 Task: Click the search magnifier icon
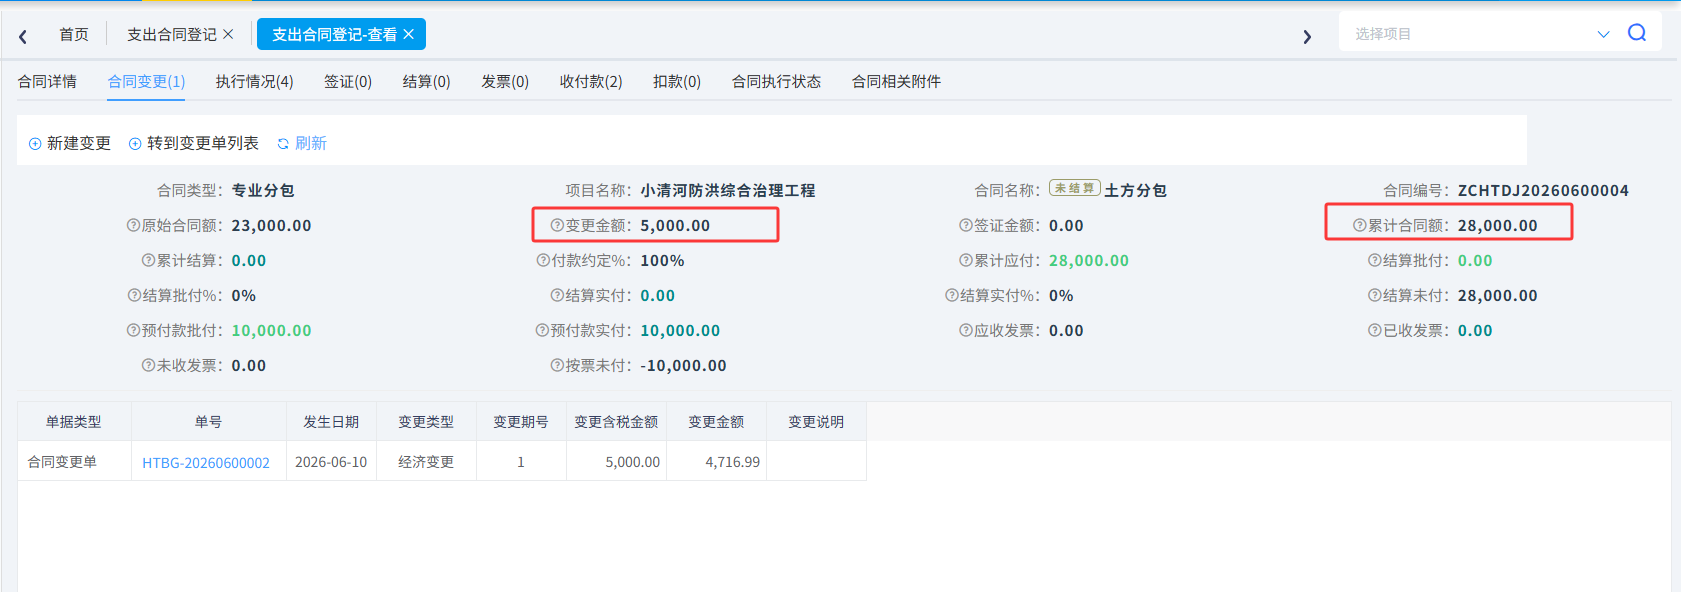(1637, 33)
